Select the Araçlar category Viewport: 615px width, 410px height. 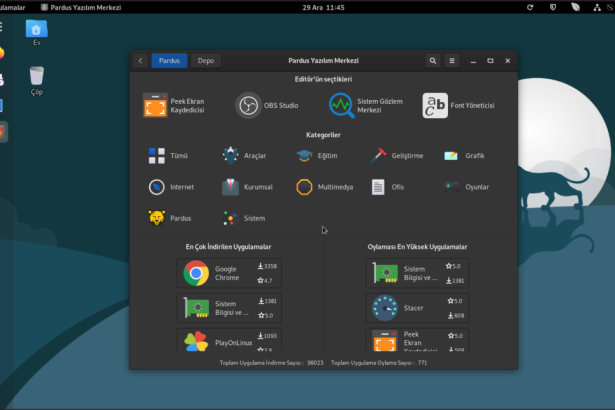click(x=244, y=156)
